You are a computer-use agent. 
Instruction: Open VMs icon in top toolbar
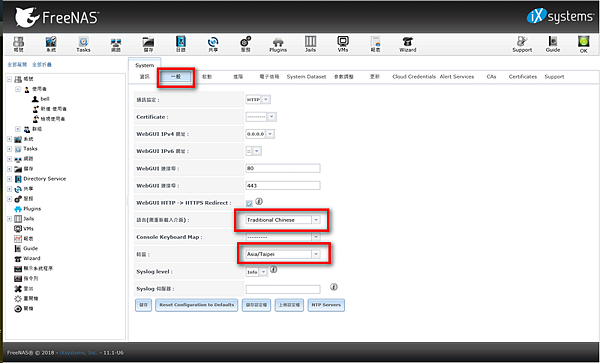click(343, 44)
